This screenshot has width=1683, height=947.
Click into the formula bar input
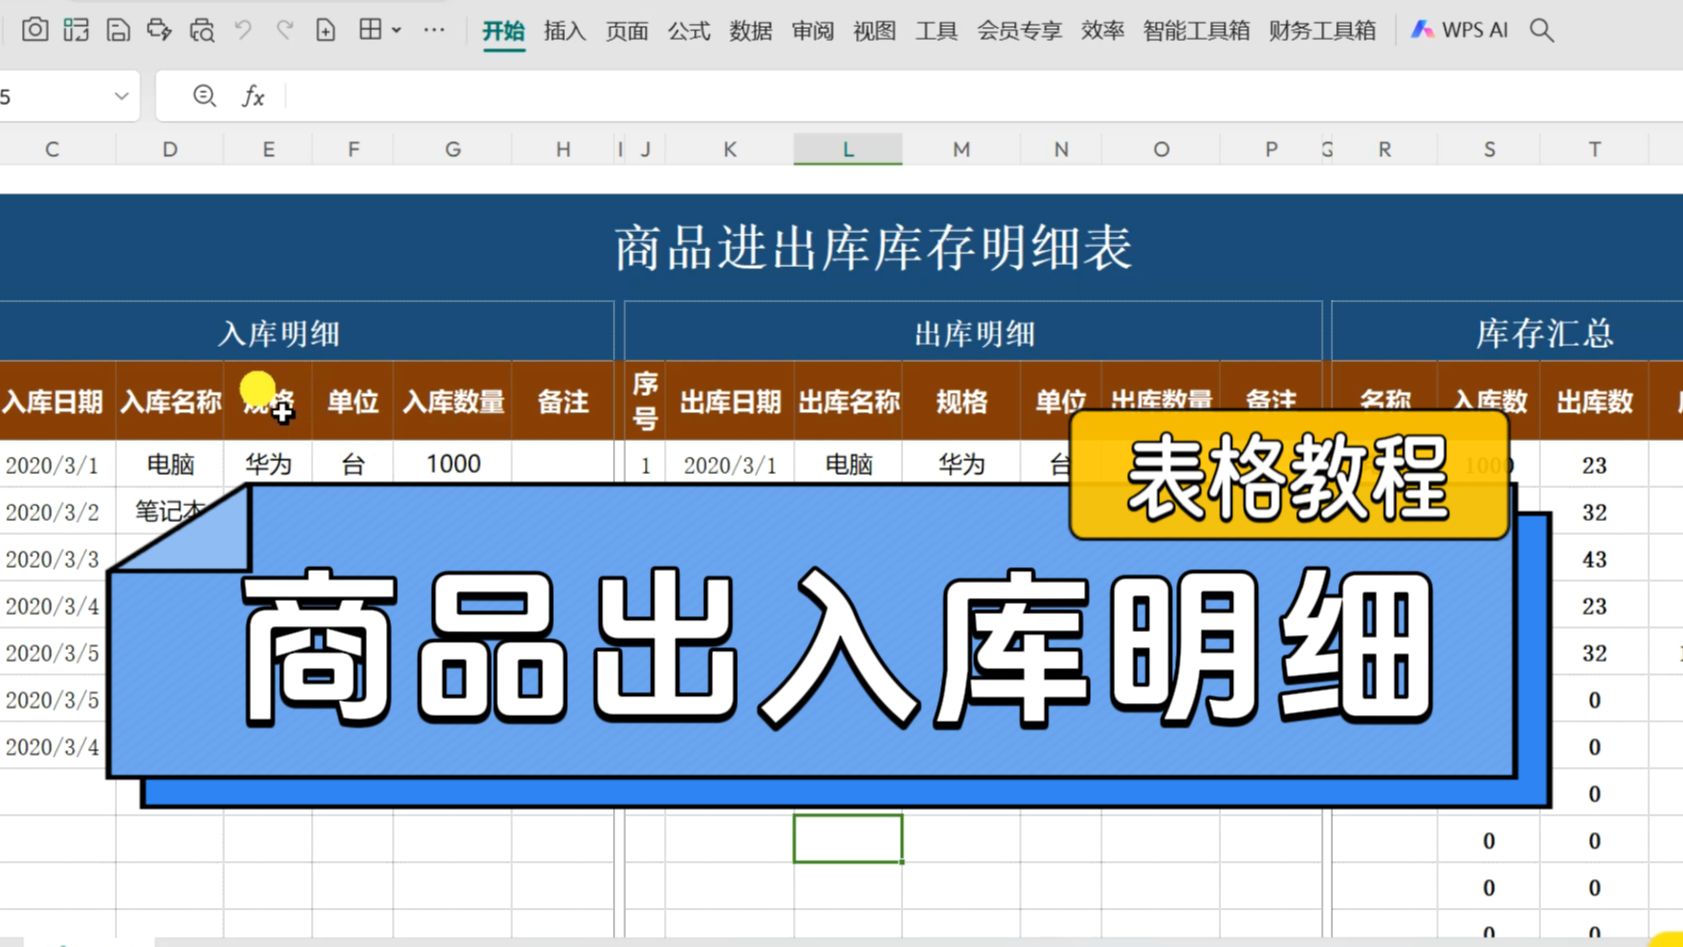click(x=985, y=96)
